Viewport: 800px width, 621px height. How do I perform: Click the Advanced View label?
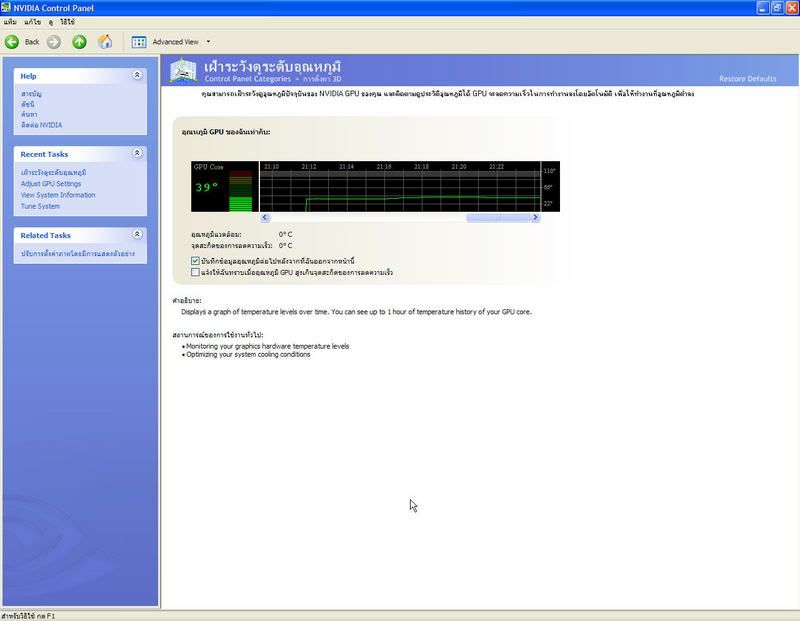click(176, 42)
